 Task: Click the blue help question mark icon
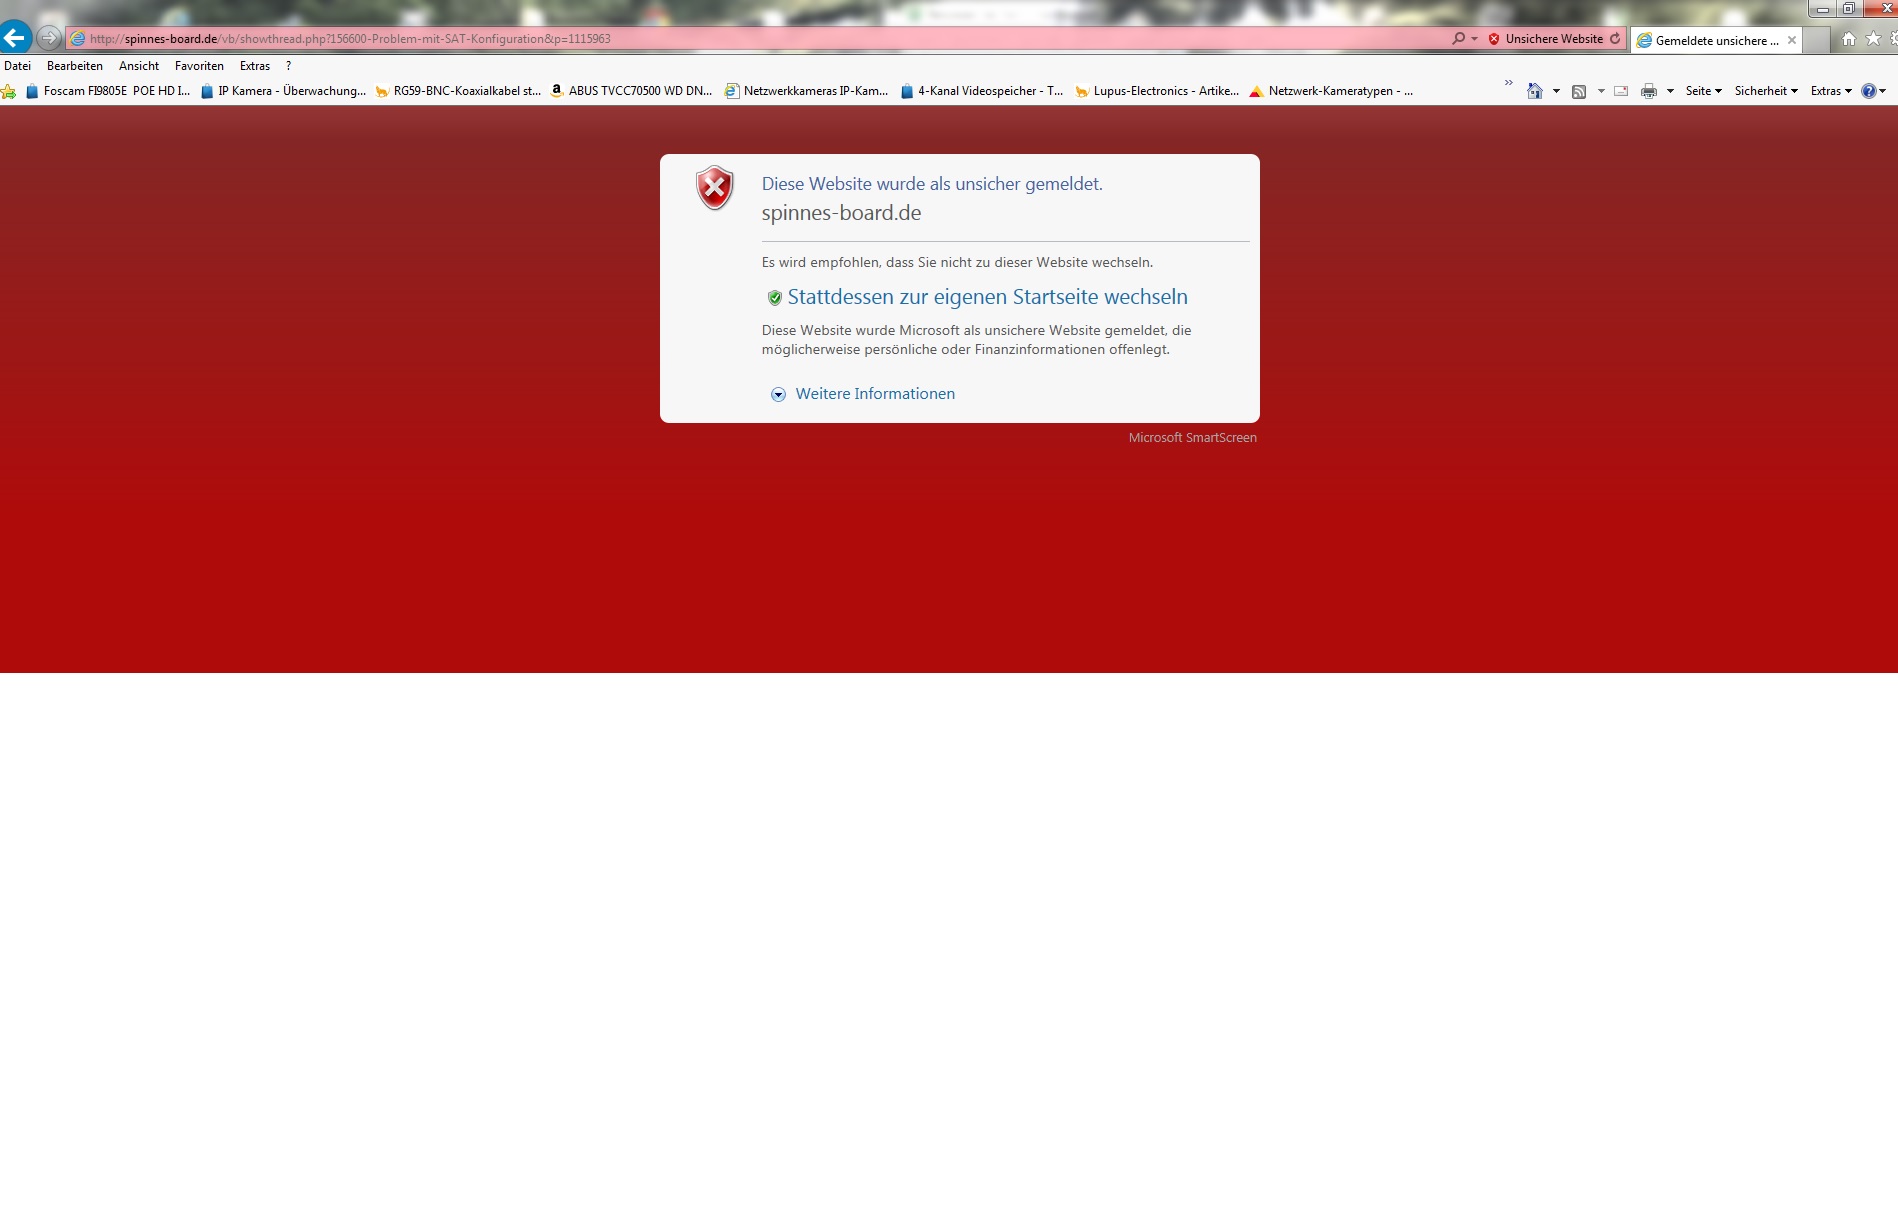pyautogui.click(x=1868, y=91)
